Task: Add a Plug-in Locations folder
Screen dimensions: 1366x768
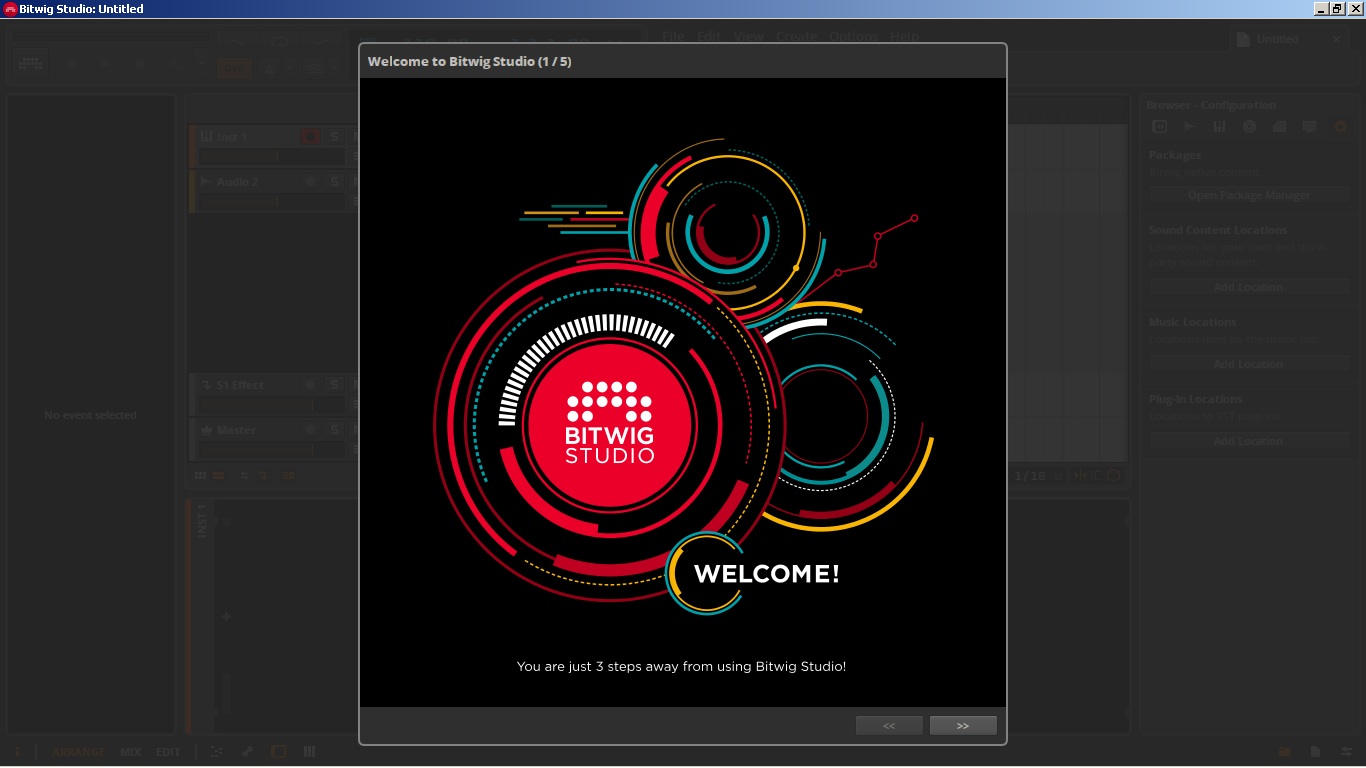Action: (x=1248, y=441)
